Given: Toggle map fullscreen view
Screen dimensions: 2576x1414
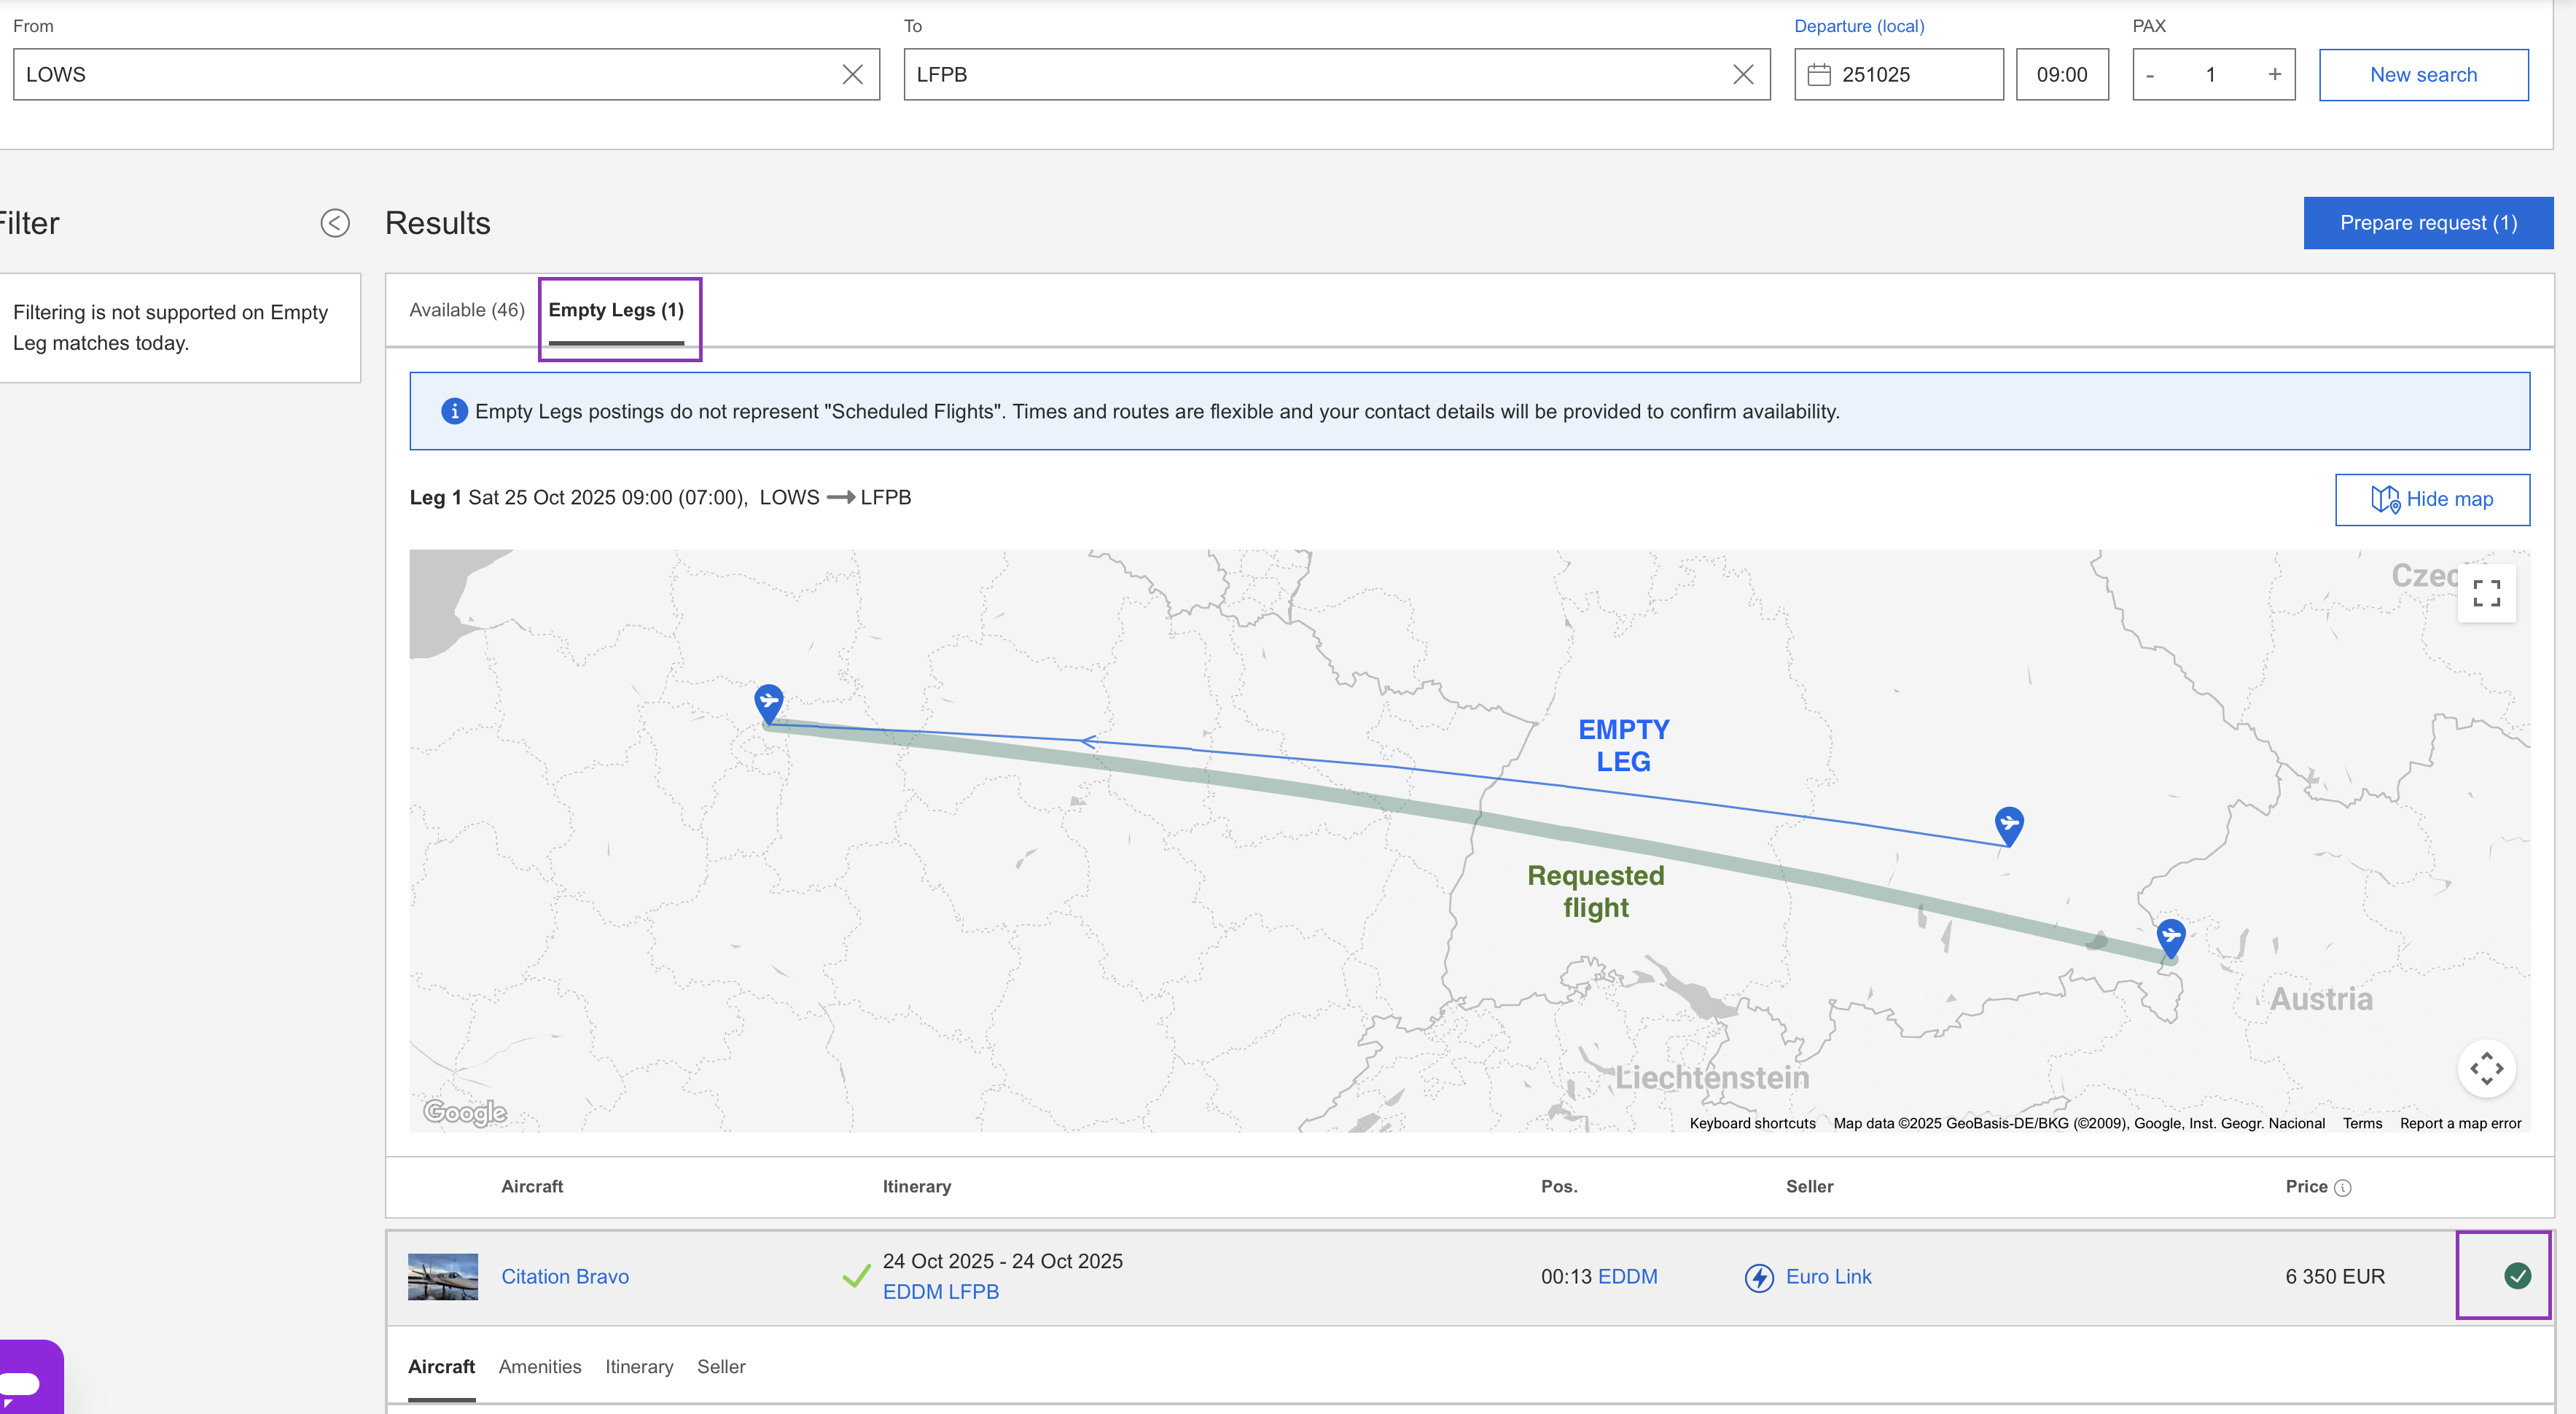Looking at the screenshot, I should 2486,593.
